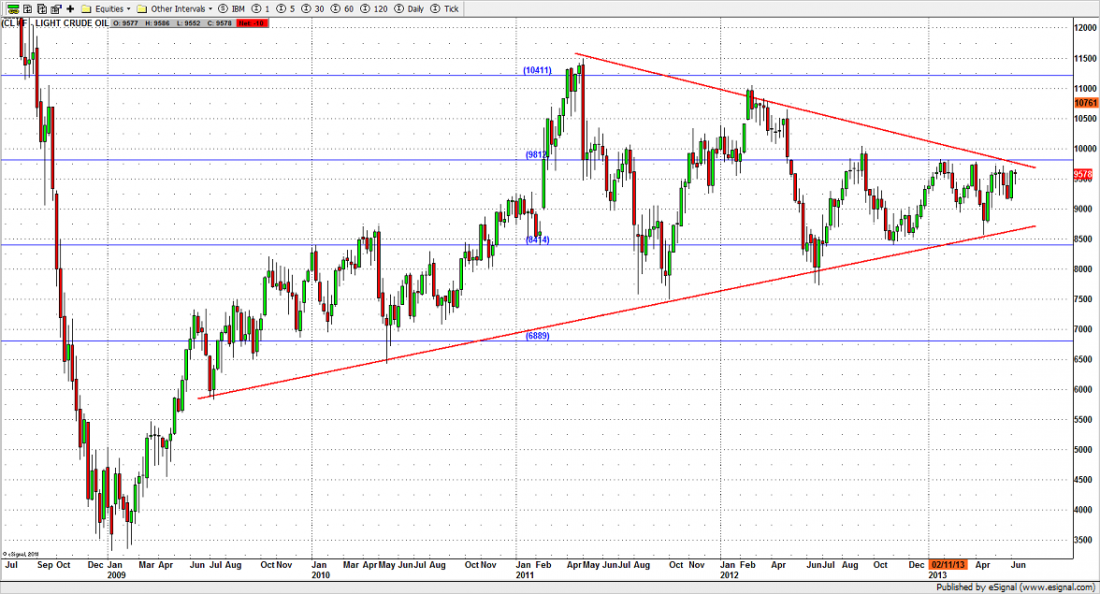Switch to the 5 minute interval
This screenshot has height=594, width=1100.
[291, 8]
